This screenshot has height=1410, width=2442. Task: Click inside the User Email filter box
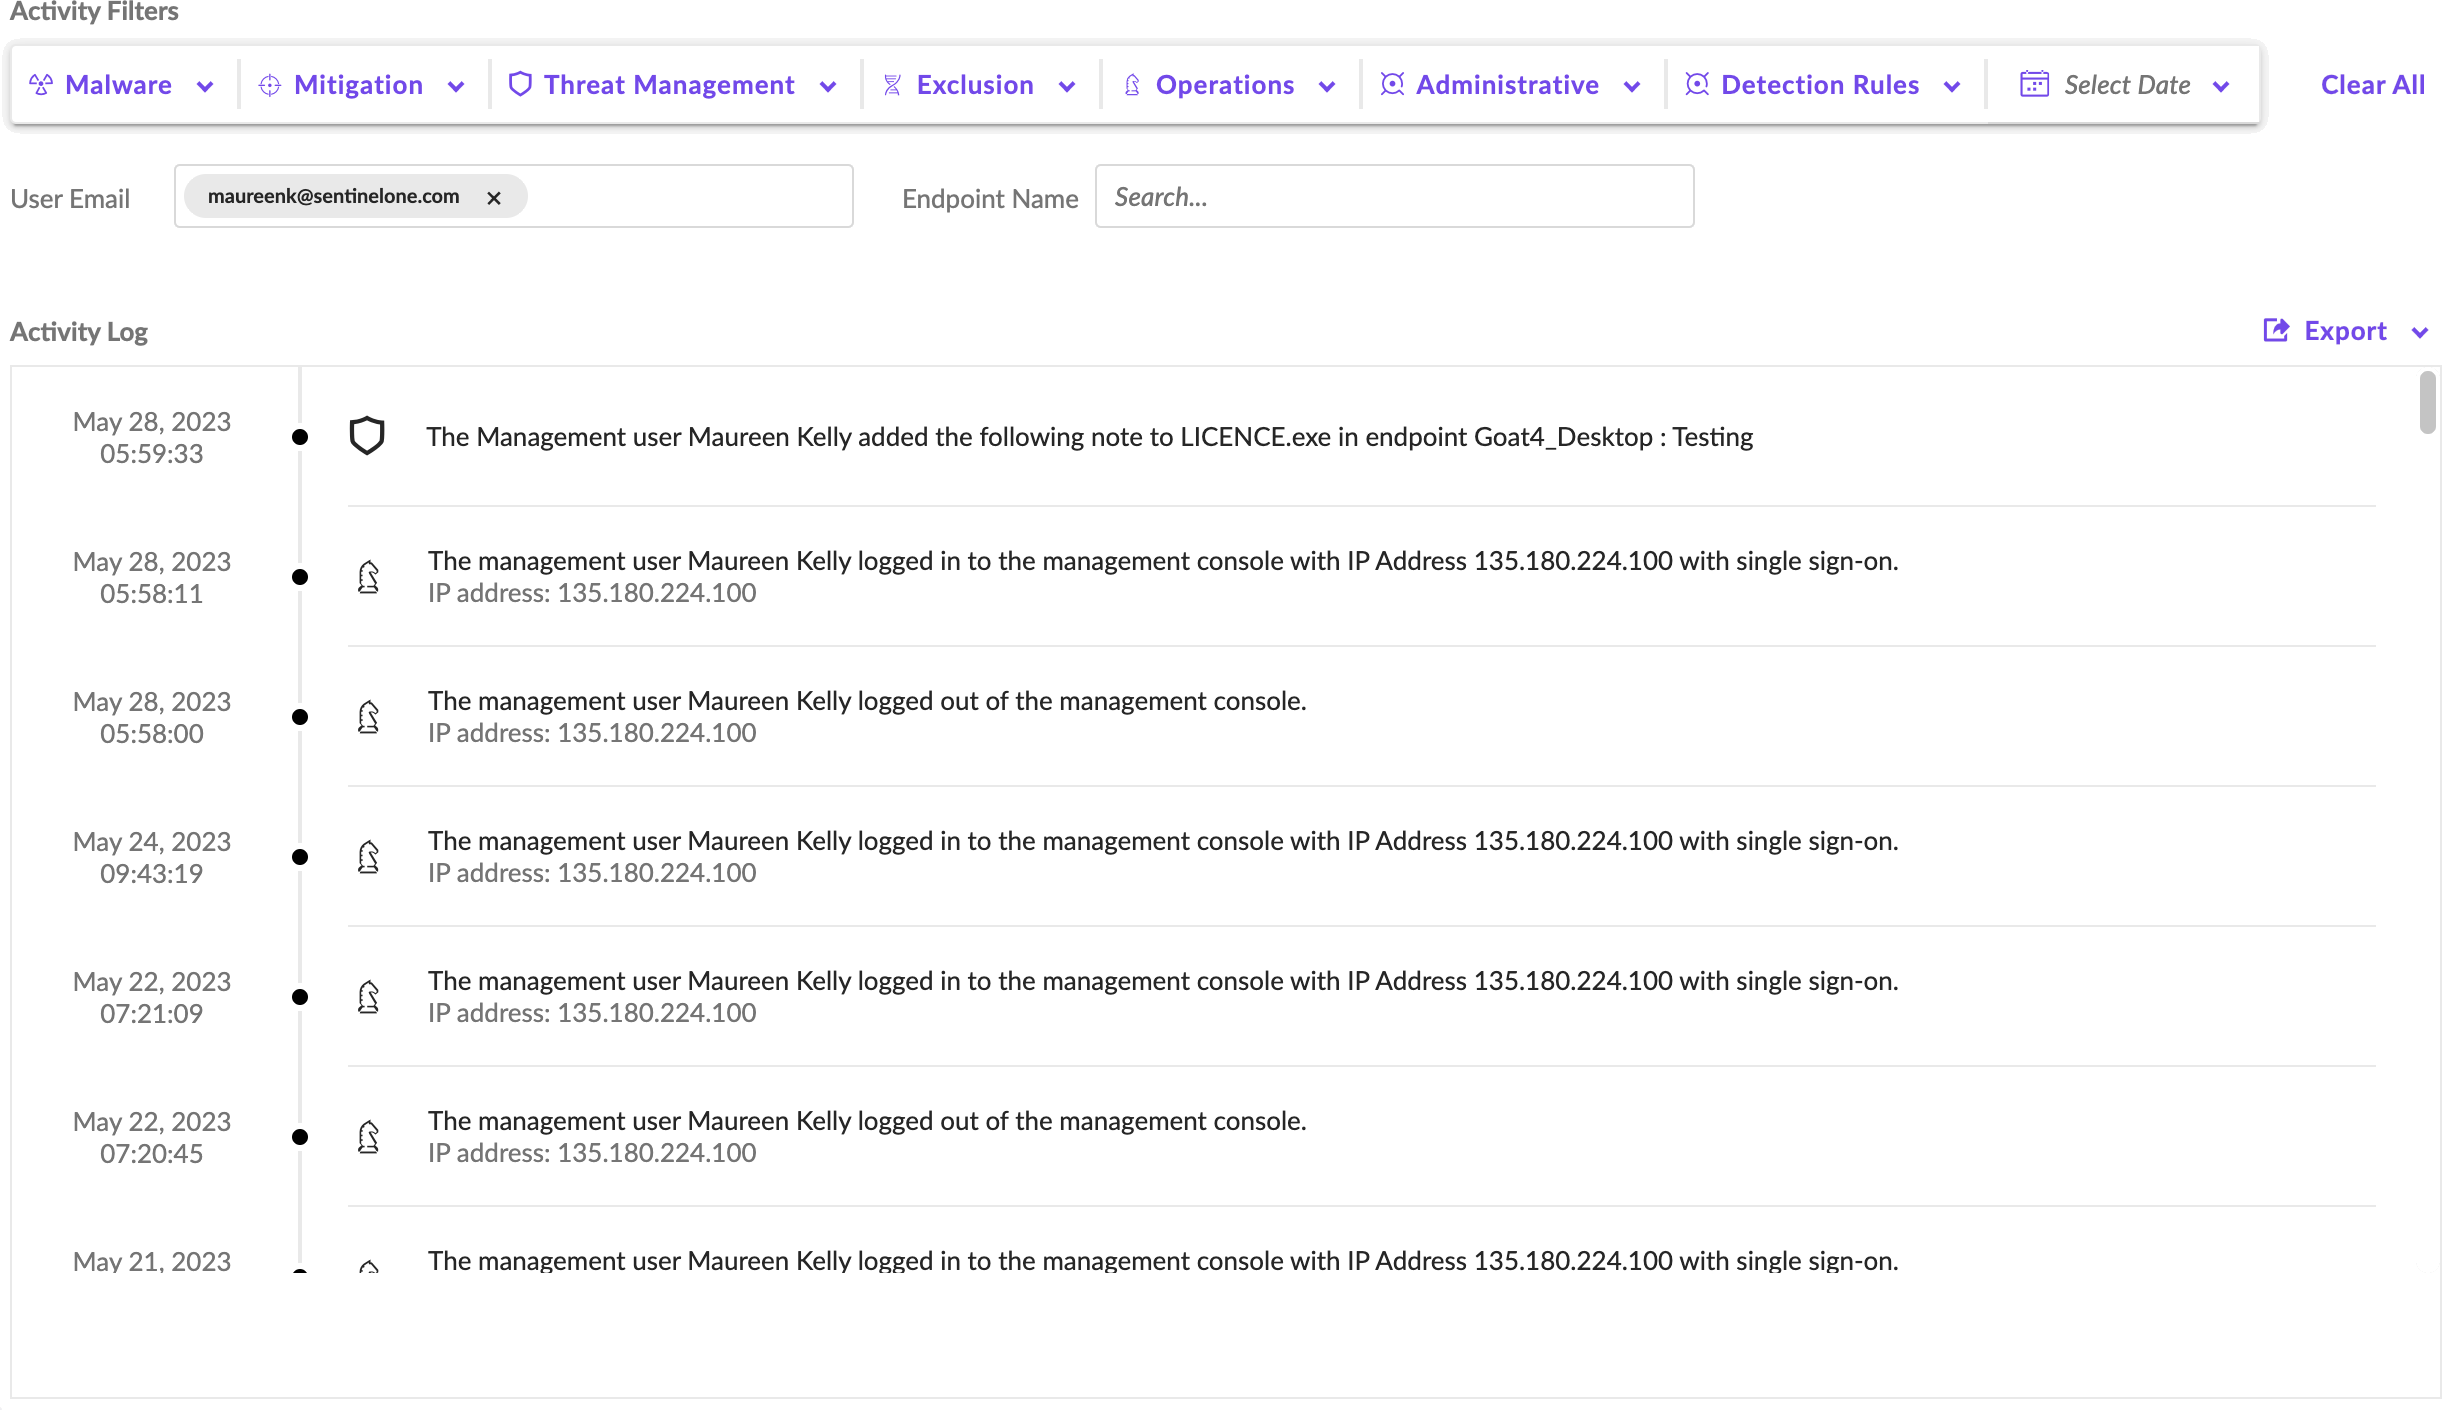pos(690,197)
